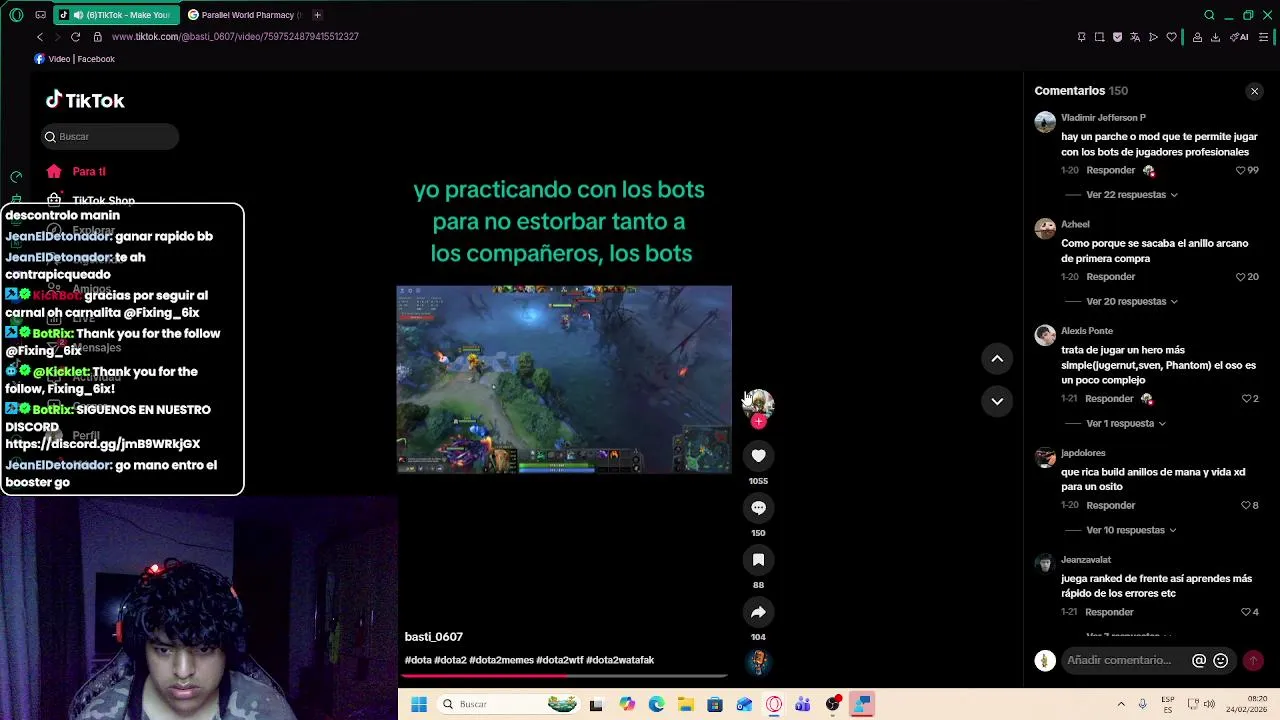
Task: Expand Ver 10 respuestas
Action: [1131, 530]
